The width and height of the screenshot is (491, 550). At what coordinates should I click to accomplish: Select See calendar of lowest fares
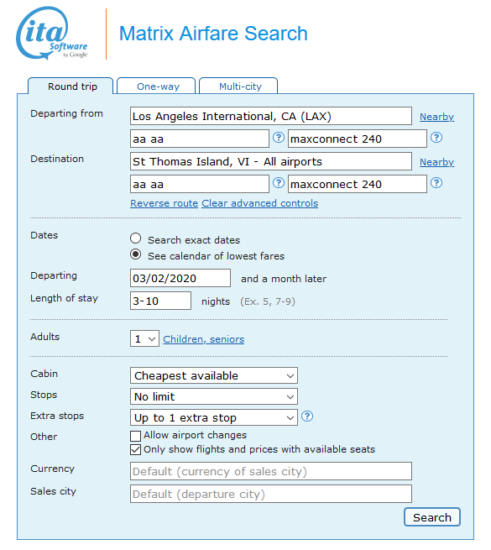click(136, 254)
